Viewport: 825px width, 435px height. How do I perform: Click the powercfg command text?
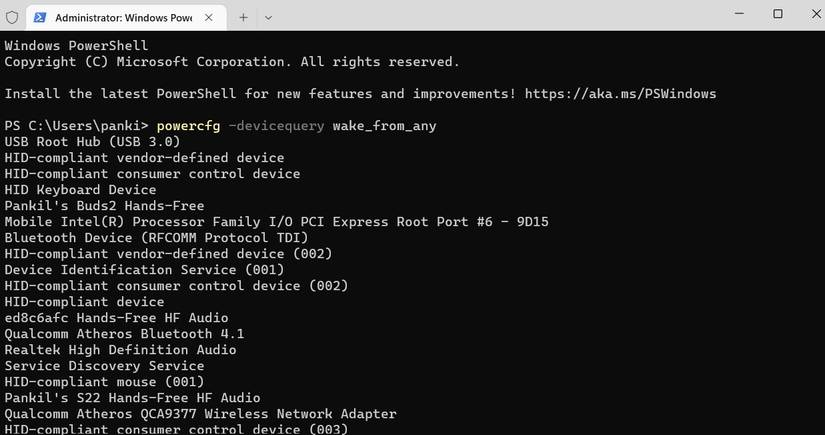pos(188,126)
